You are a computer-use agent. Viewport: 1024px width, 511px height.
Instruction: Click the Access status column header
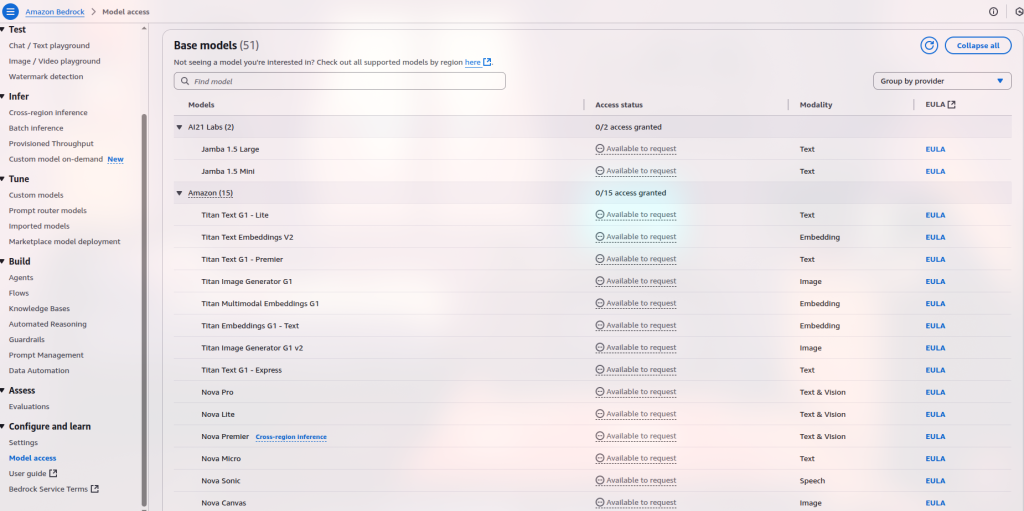pos(619,105)
